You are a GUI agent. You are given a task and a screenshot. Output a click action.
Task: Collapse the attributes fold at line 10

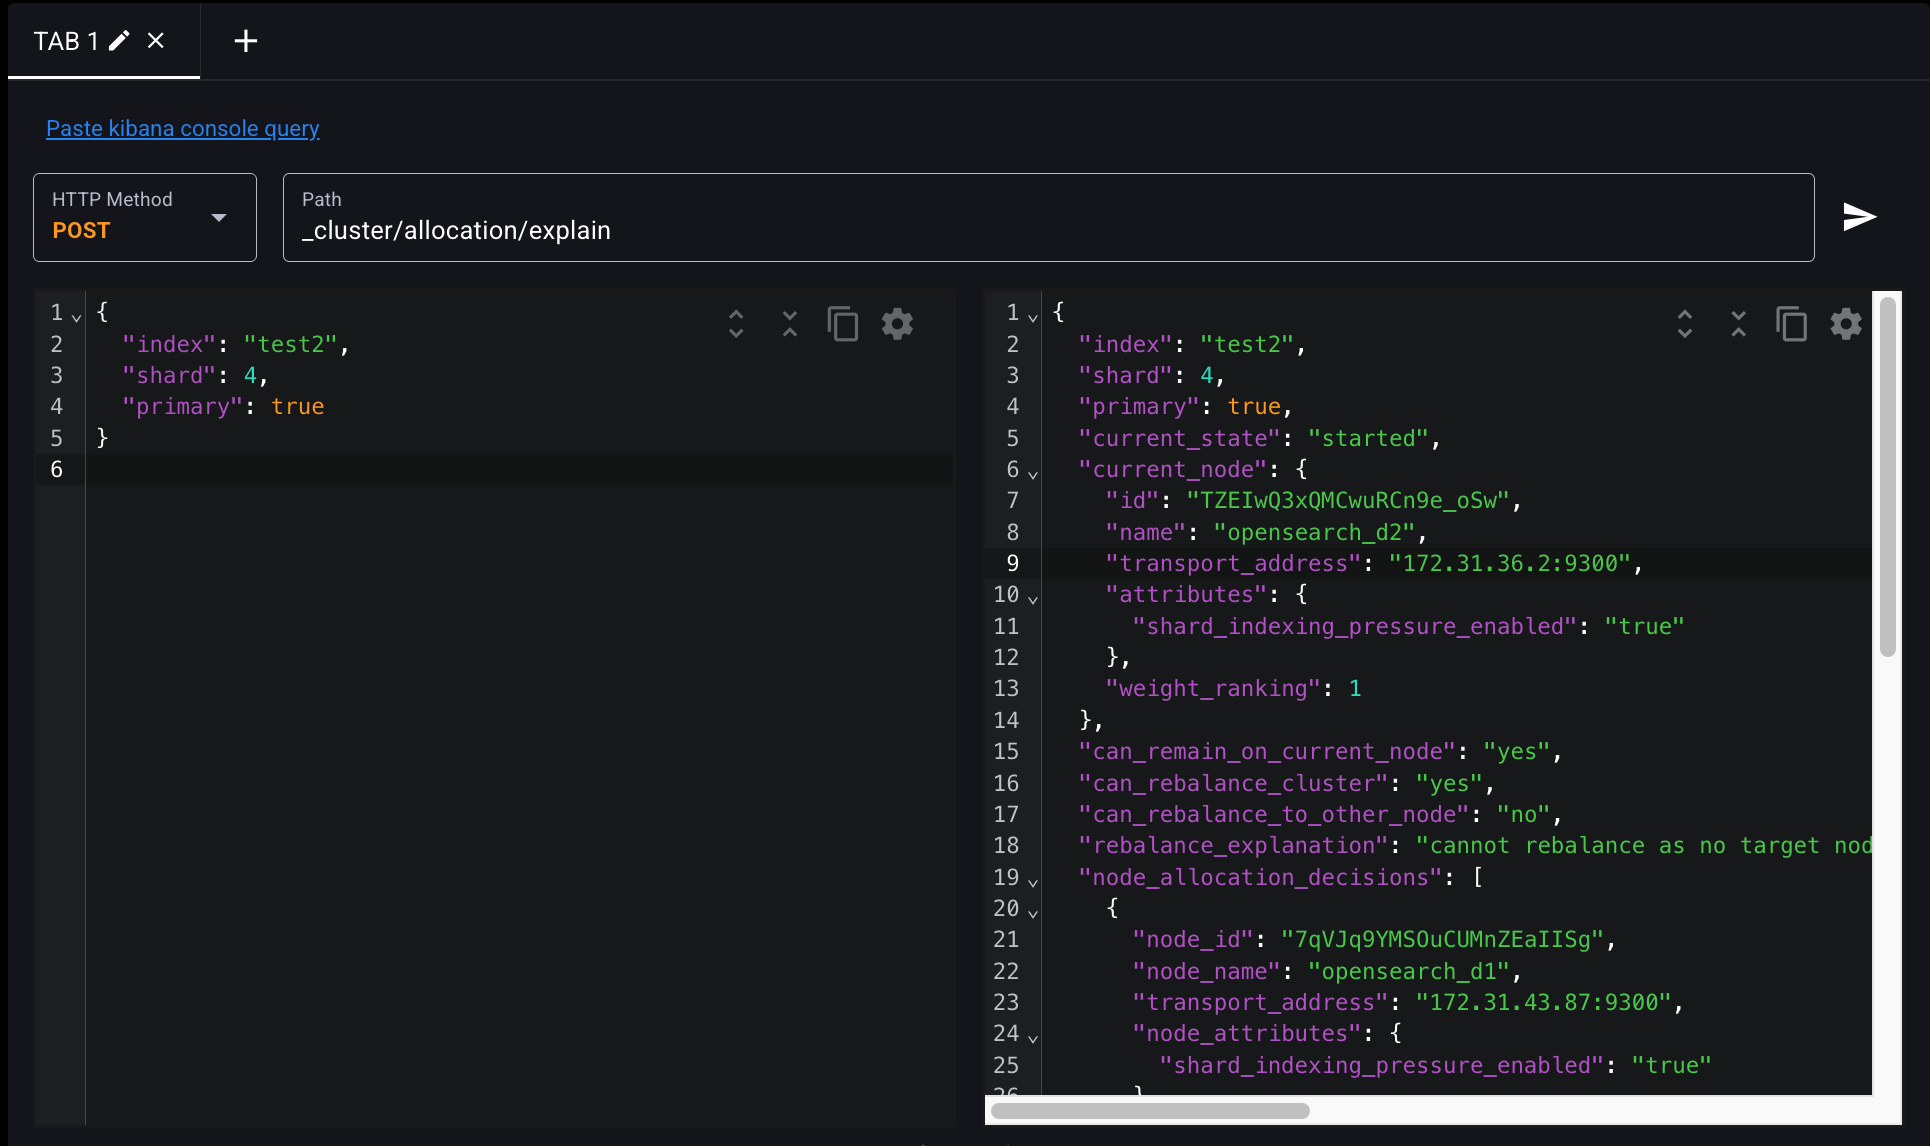pyautogui.click(x=1033, y=598)
